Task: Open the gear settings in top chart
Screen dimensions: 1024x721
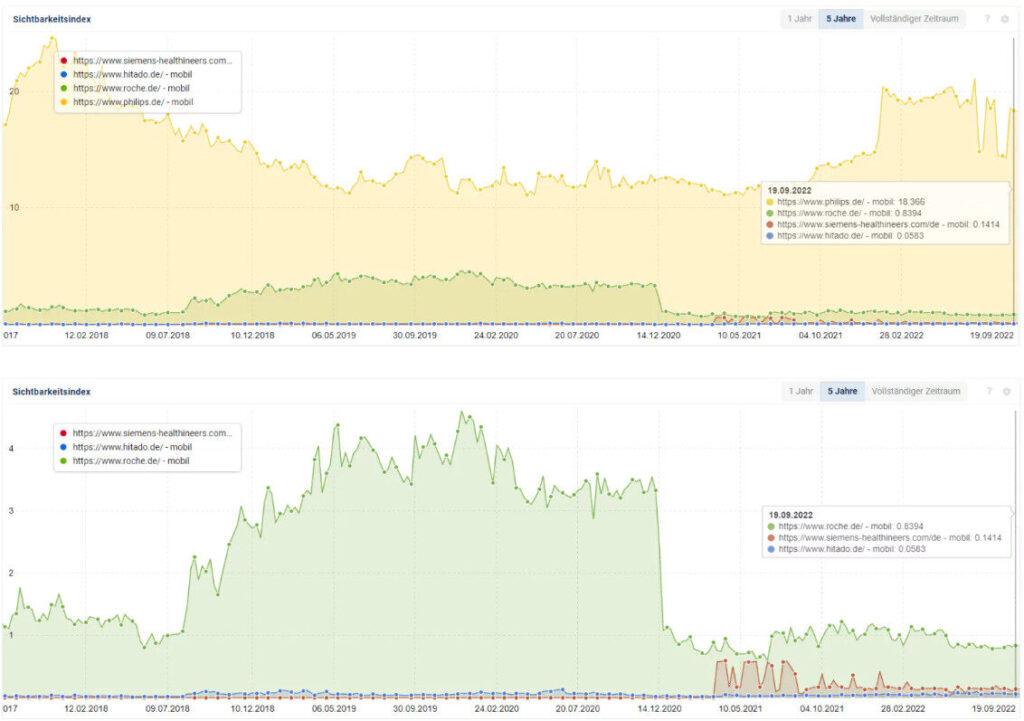Action: pos(1006,19)
